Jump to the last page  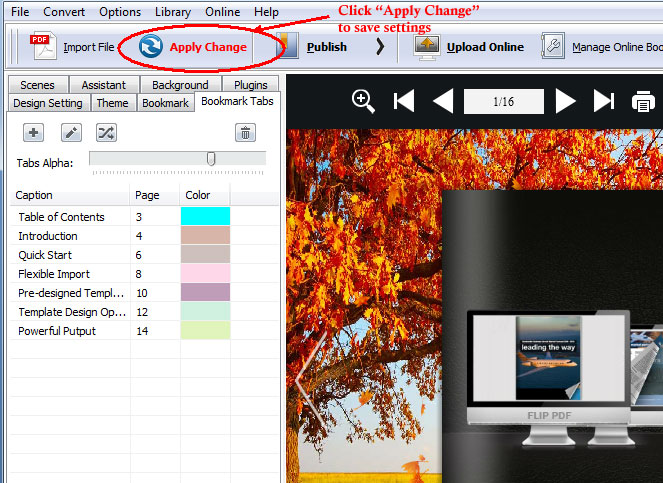604,102
